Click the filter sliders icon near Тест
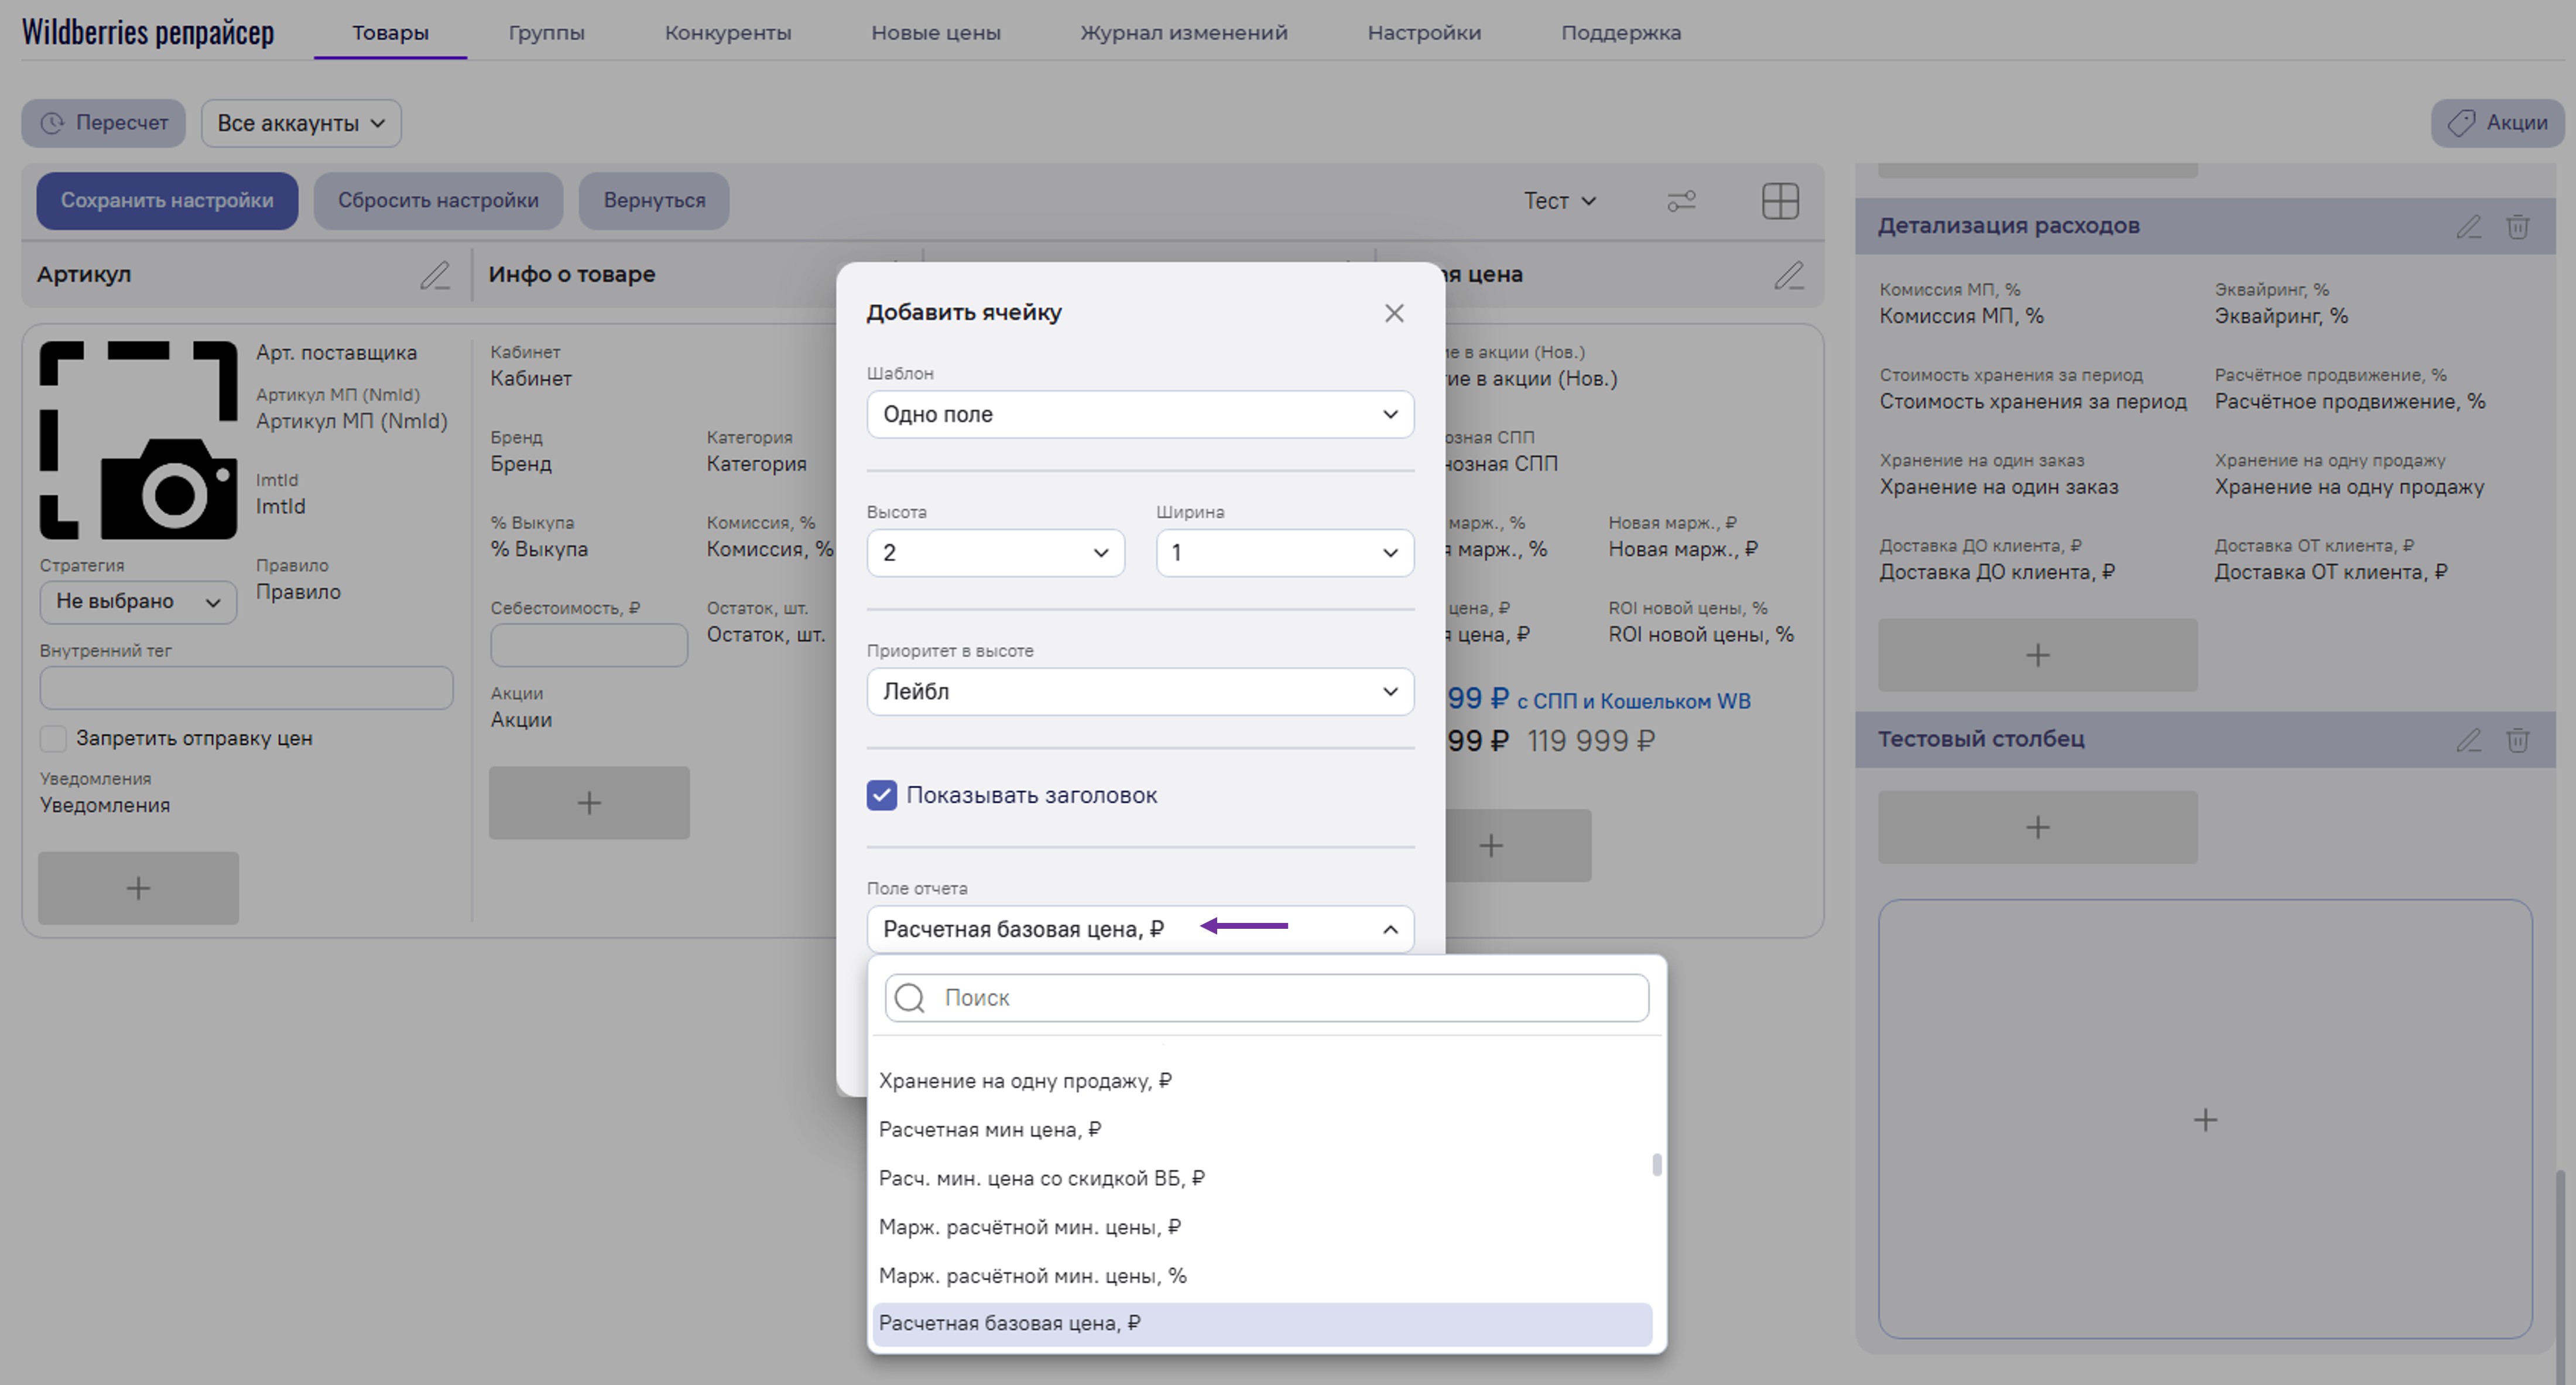The width and height of the screenshot is (2576, 1385). 1681,201
